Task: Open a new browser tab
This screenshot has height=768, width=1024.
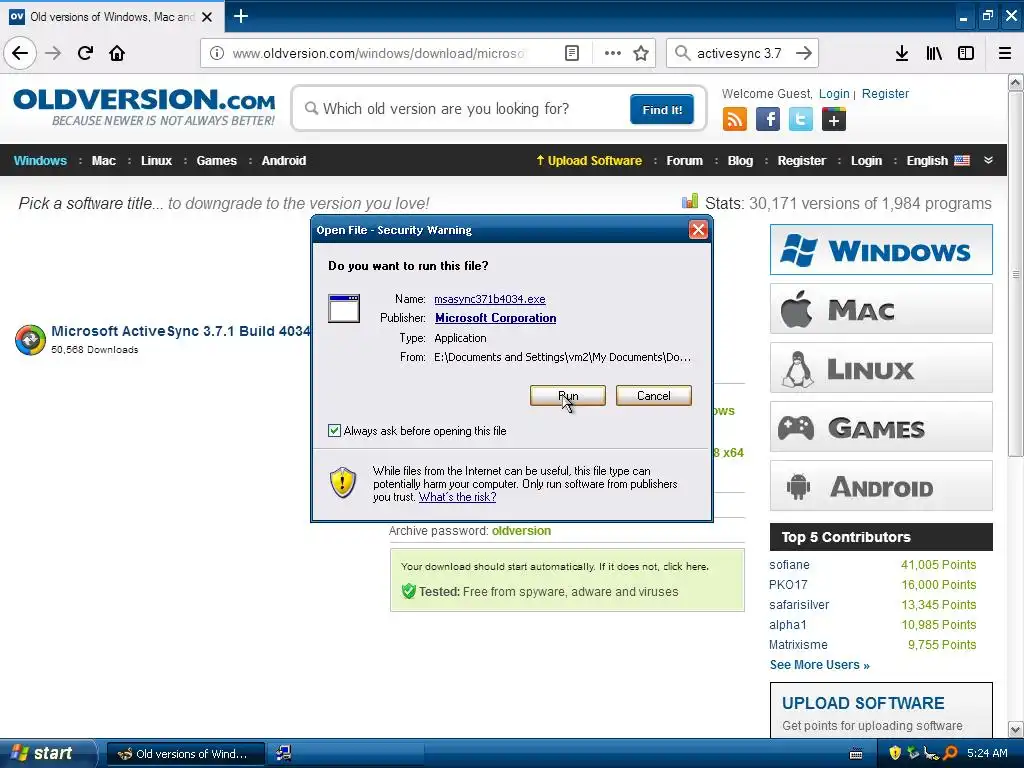Action: [240, 16]
